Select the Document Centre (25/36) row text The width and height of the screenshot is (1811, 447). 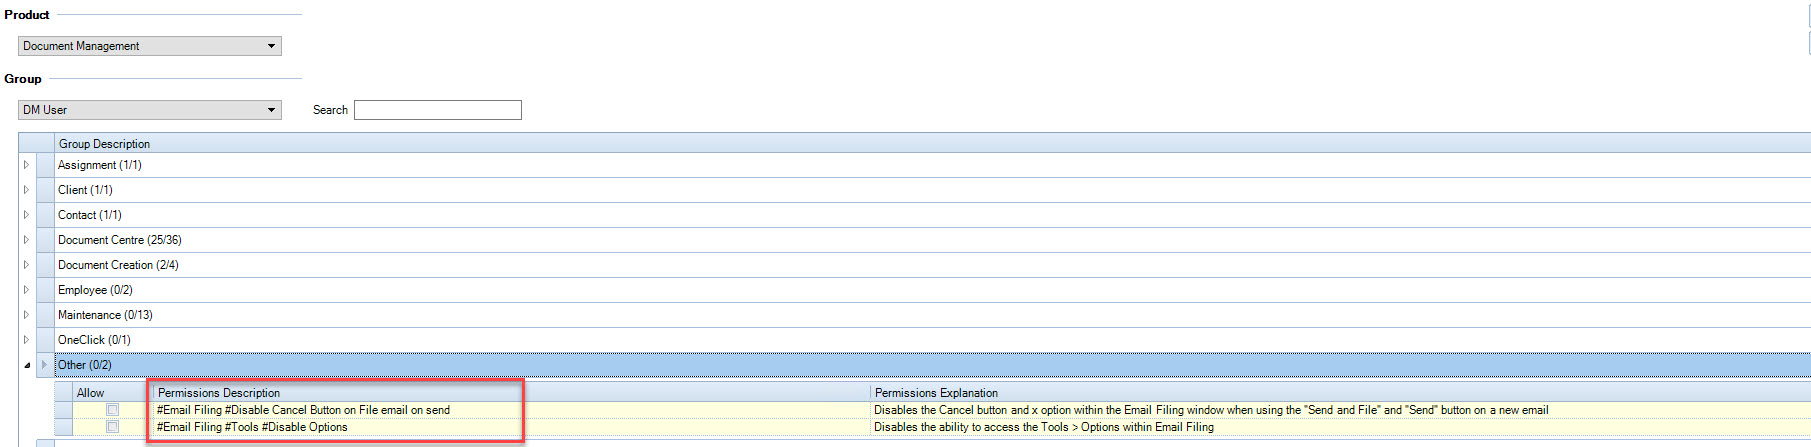[x=120, y=240]
